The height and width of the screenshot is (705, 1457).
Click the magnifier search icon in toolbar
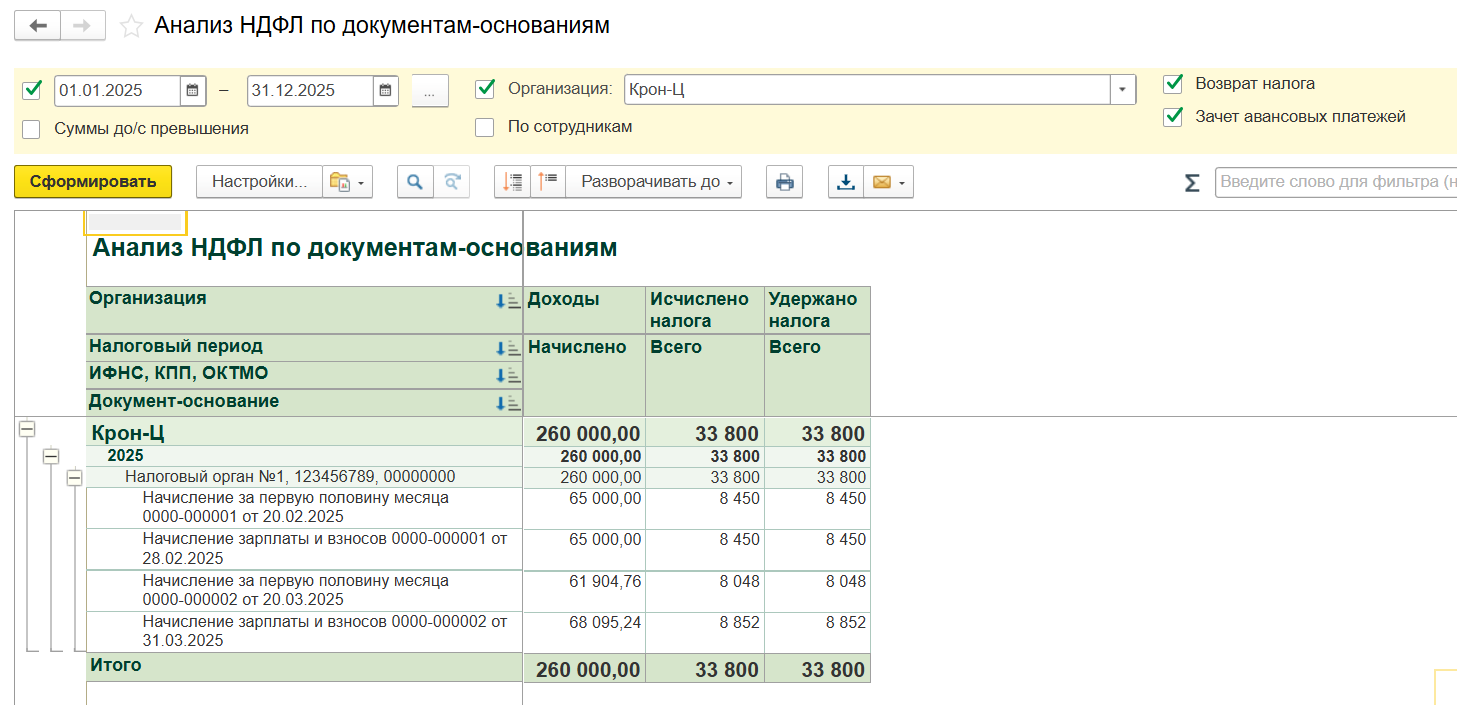(415, 182)
